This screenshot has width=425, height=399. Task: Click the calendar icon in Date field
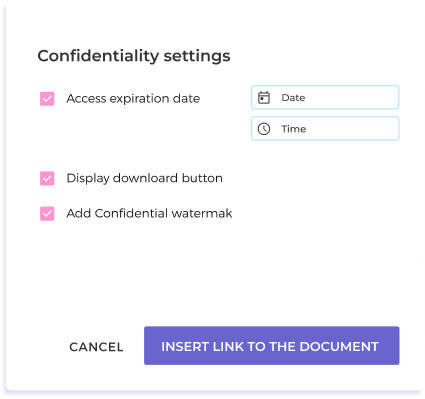[x=264, y=98]
